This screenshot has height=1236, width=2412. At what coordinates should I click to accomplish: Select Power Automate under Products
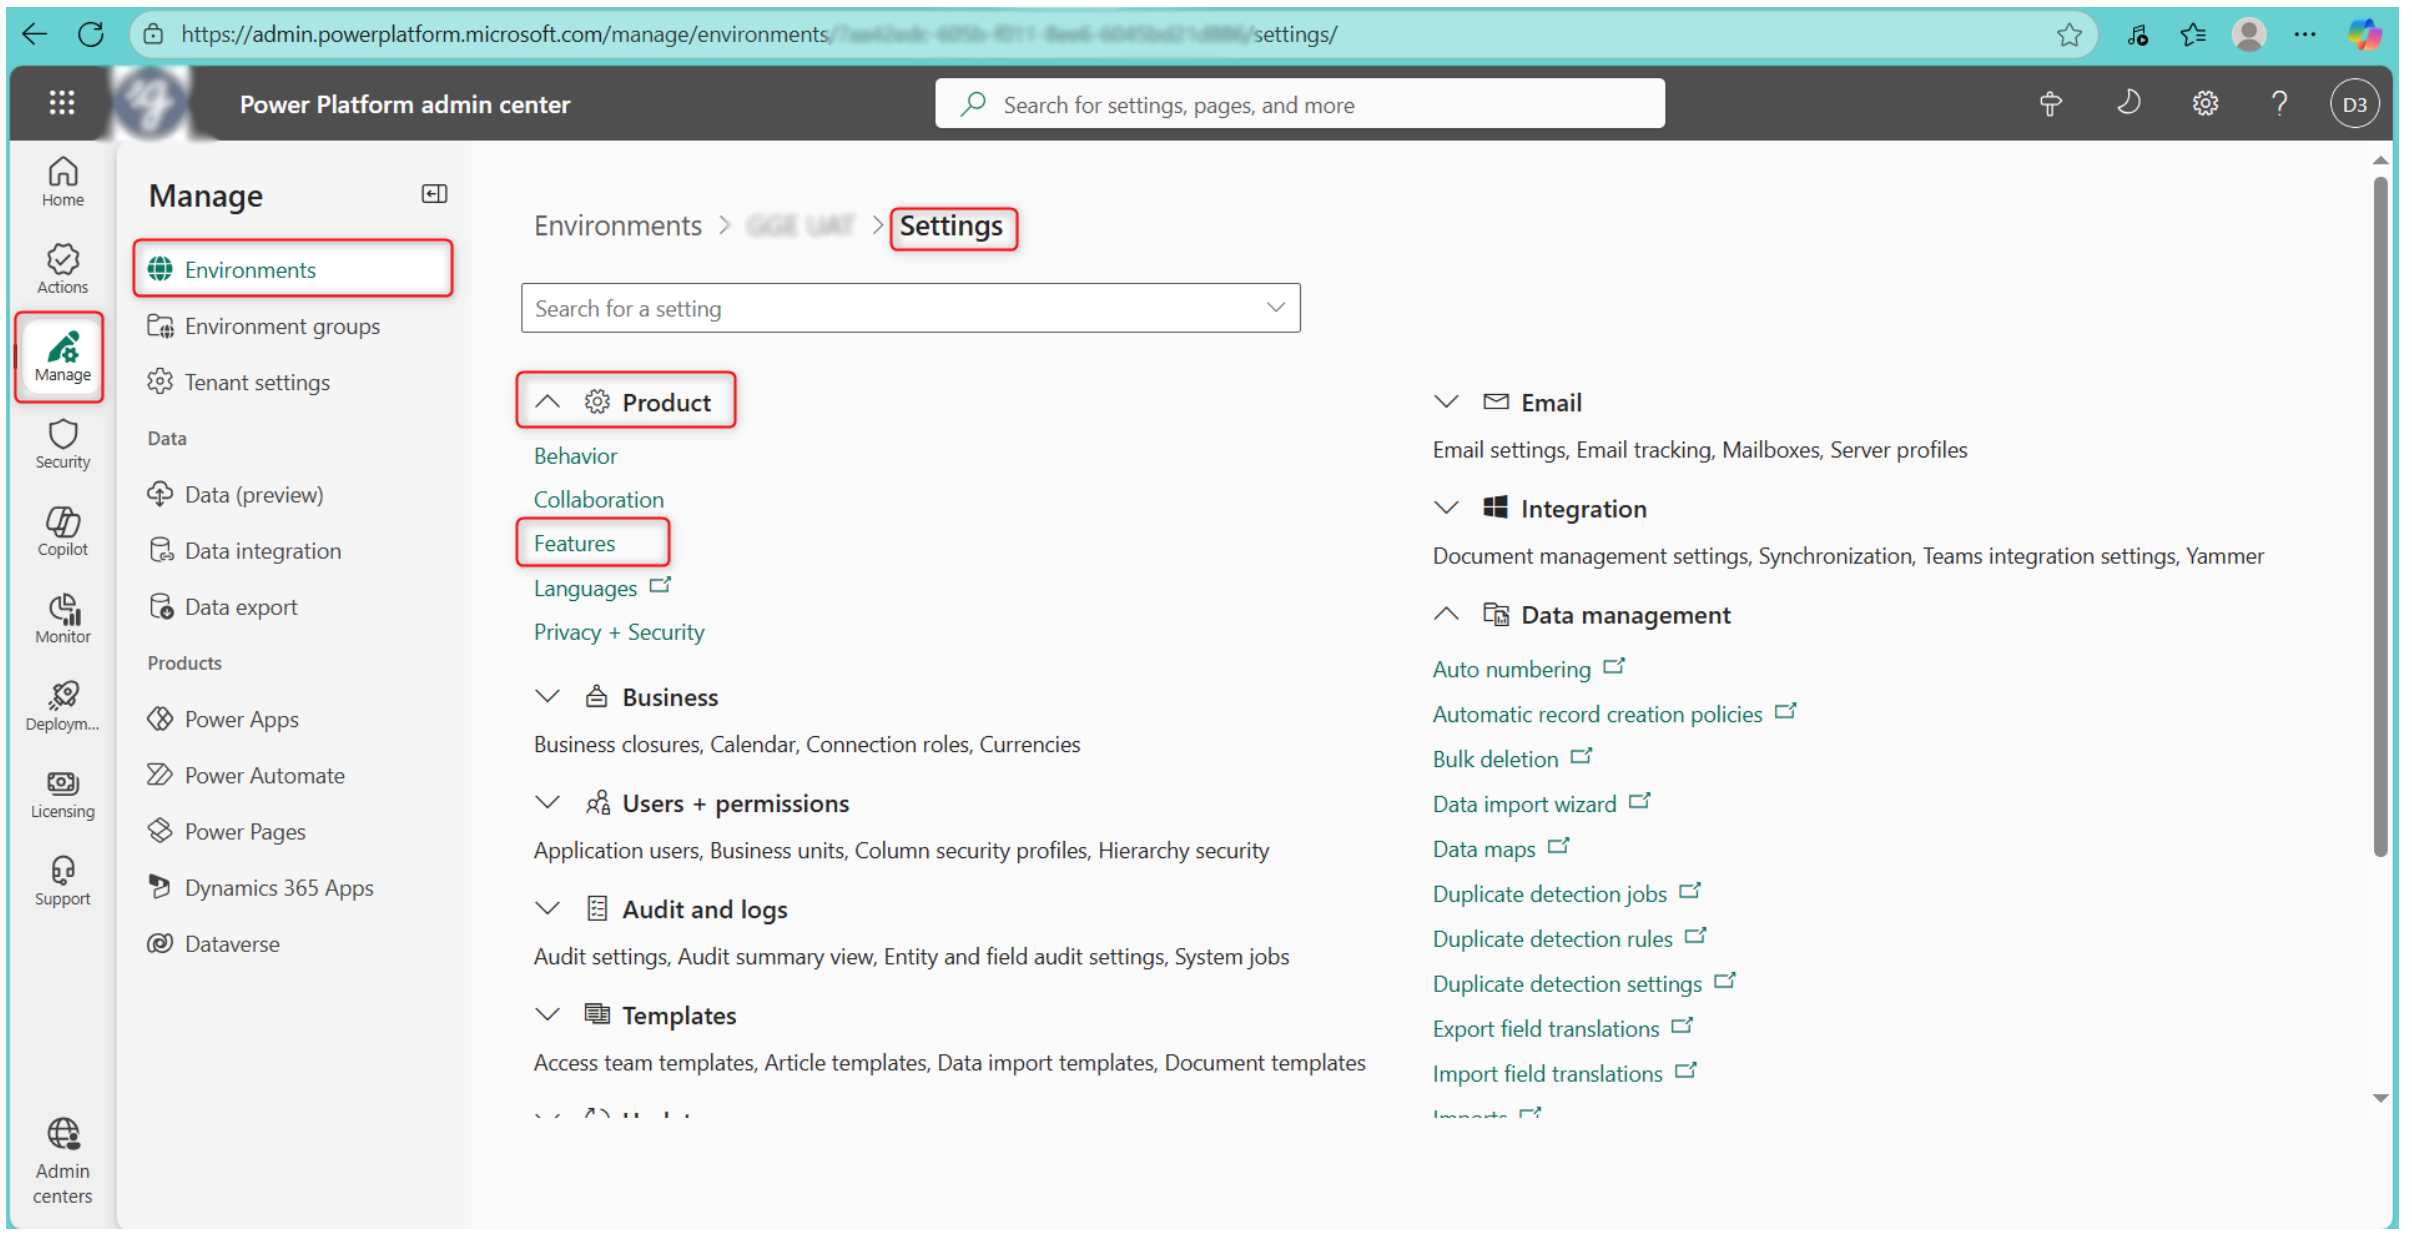264,775
